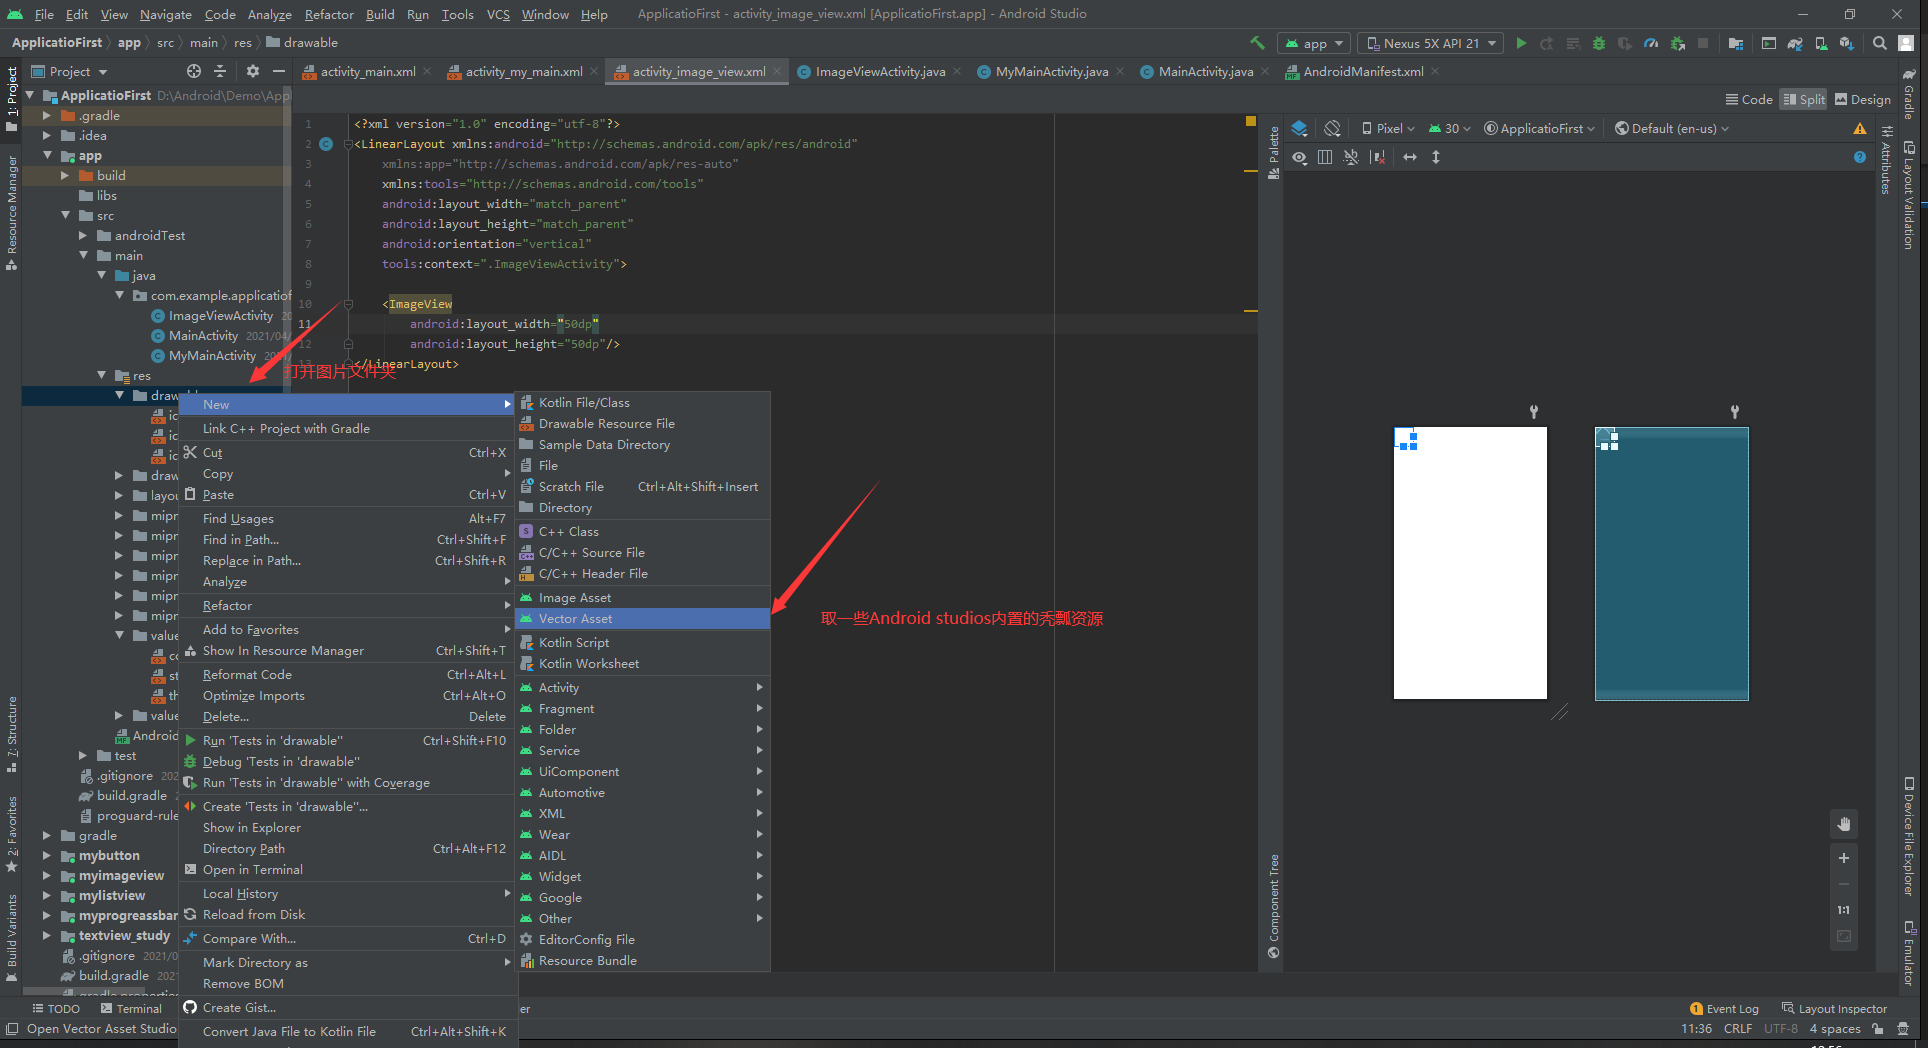This screenshot has height=1048, width=1928.
Task: Click the design surface layers icon
Action: [x=1299, y=128]
